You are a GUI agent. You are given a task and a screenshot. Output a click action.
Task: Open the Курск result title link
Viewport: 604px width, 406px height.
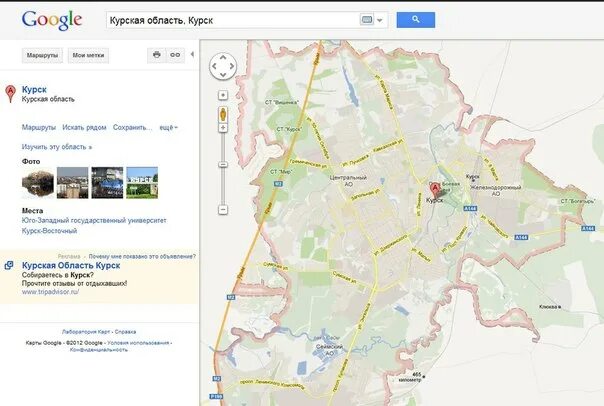[x=34, y=89]
